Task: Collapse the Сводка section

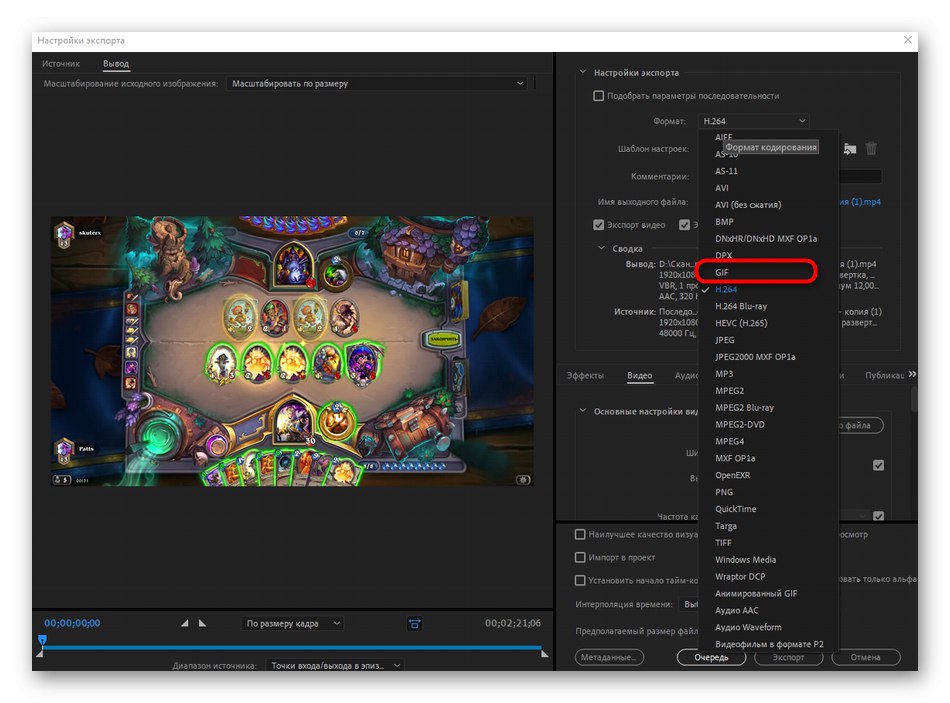Action: click(602, 248)
